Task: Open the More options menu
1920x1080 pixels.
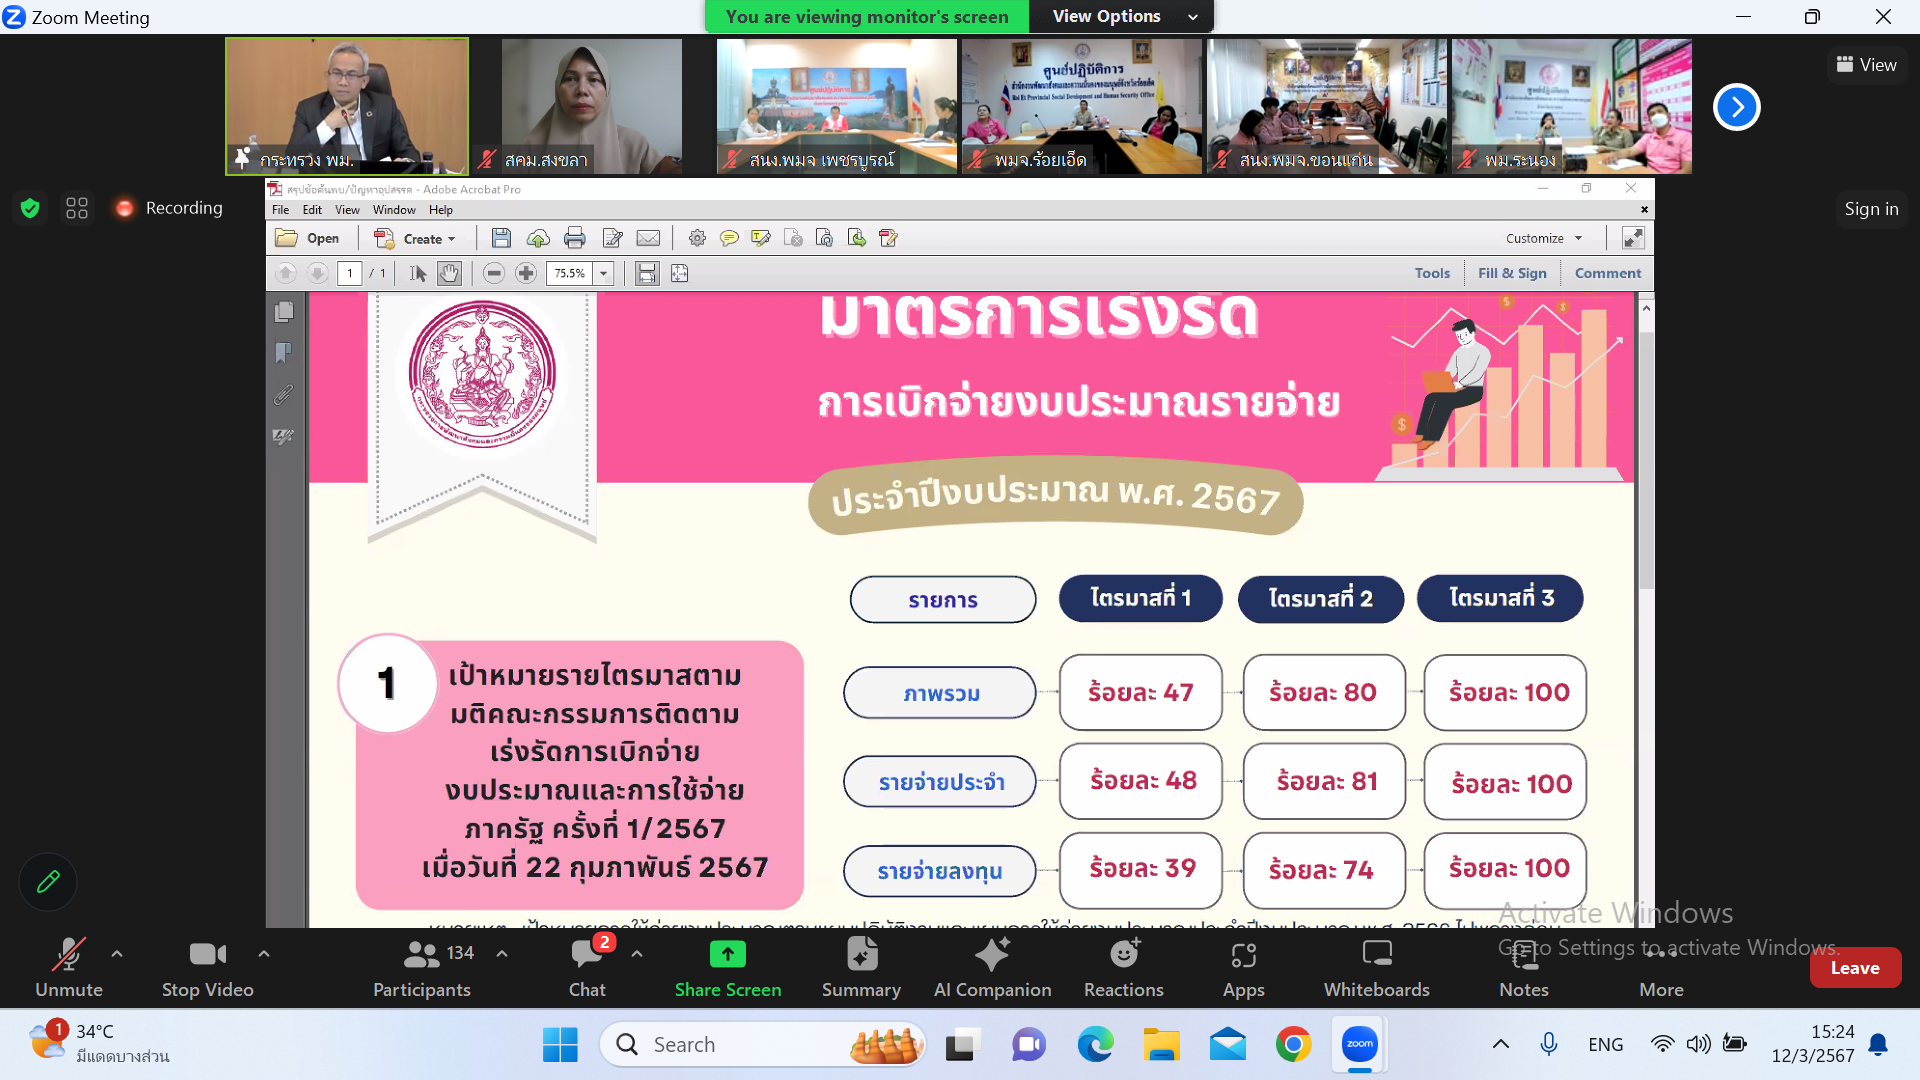Action: [x=1661, y=968]
